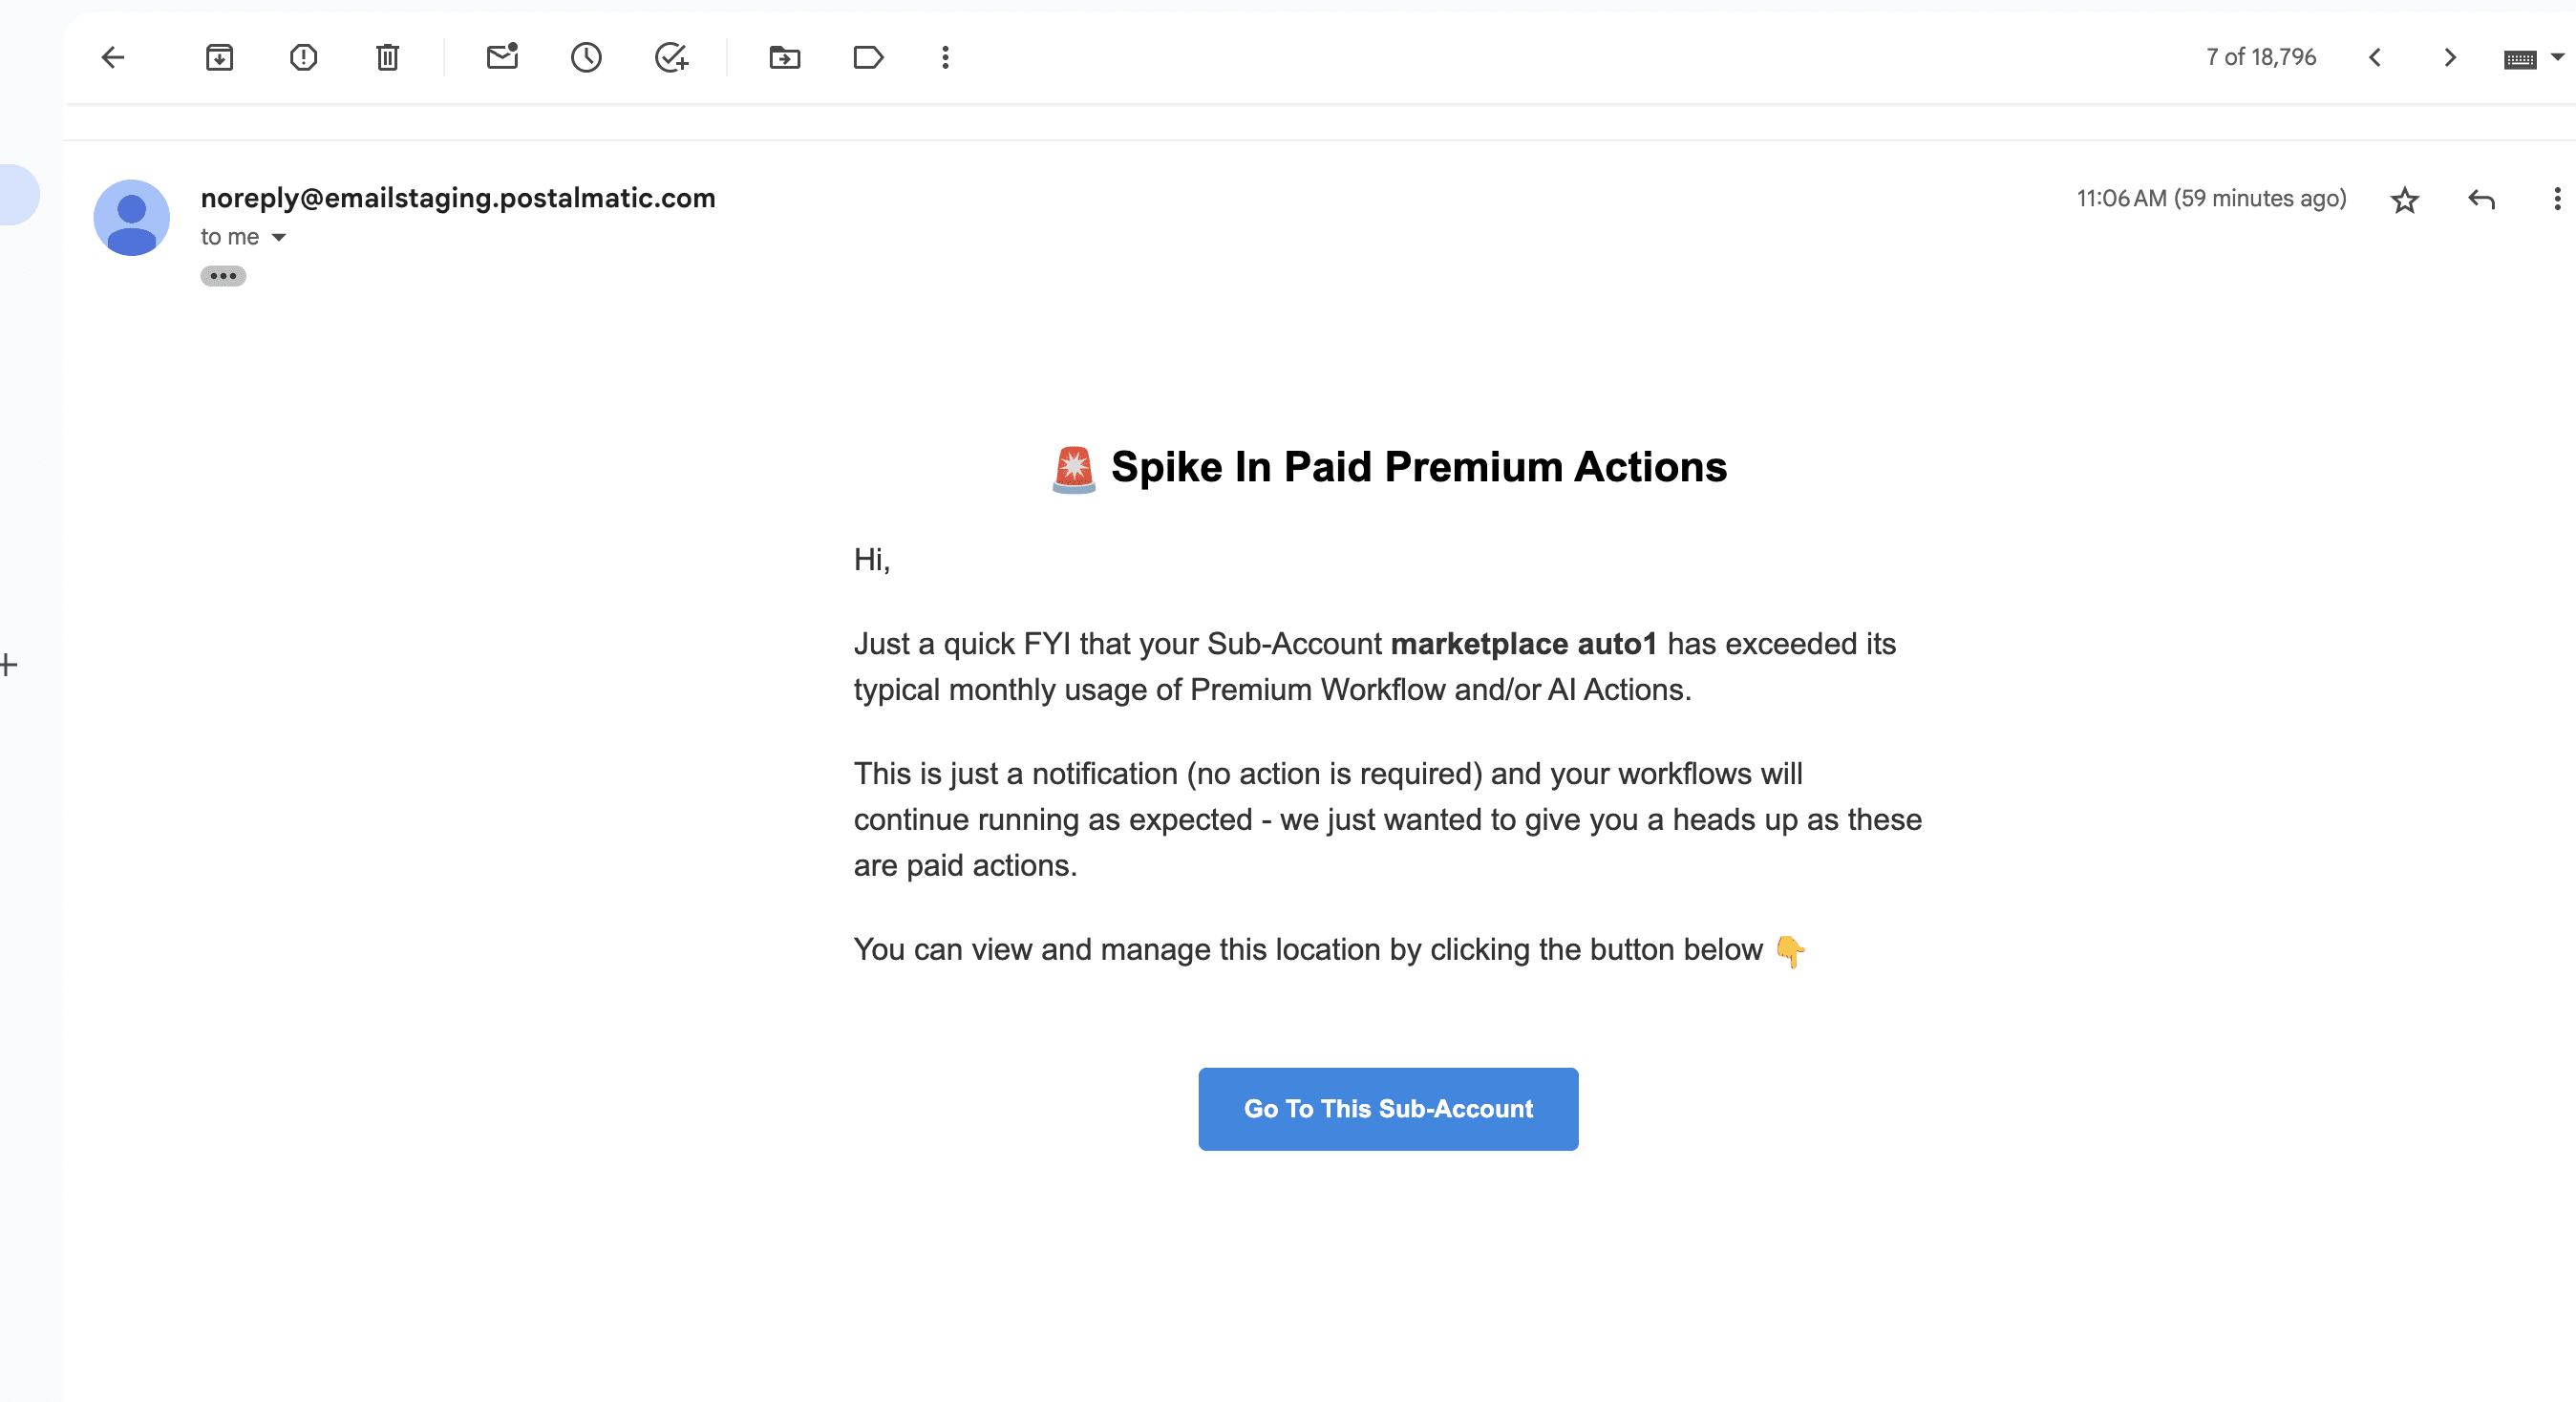Open the message's three-dot options menu
Viewport: 2576px width, 1402px height.
(x=2557, y=199)
